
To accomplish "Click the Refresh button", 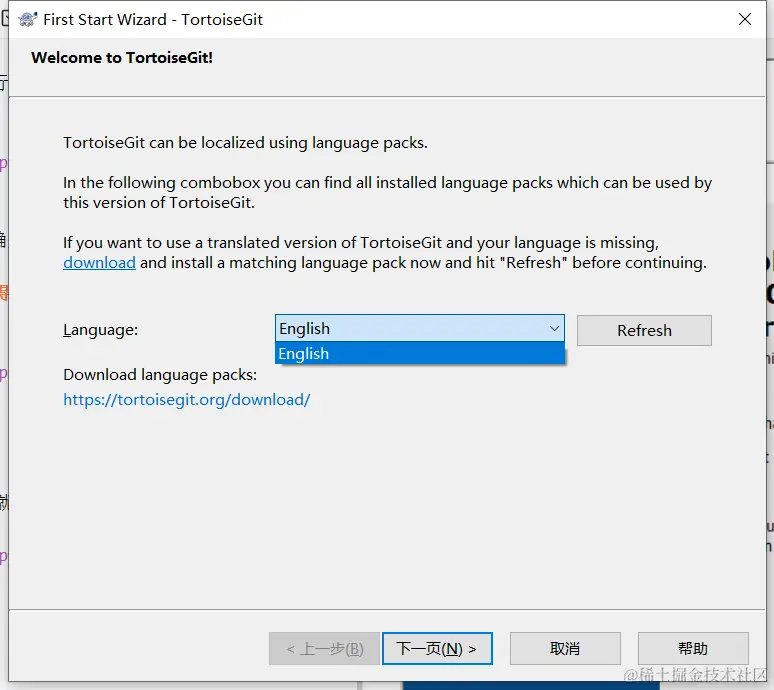I will point(644,330).
